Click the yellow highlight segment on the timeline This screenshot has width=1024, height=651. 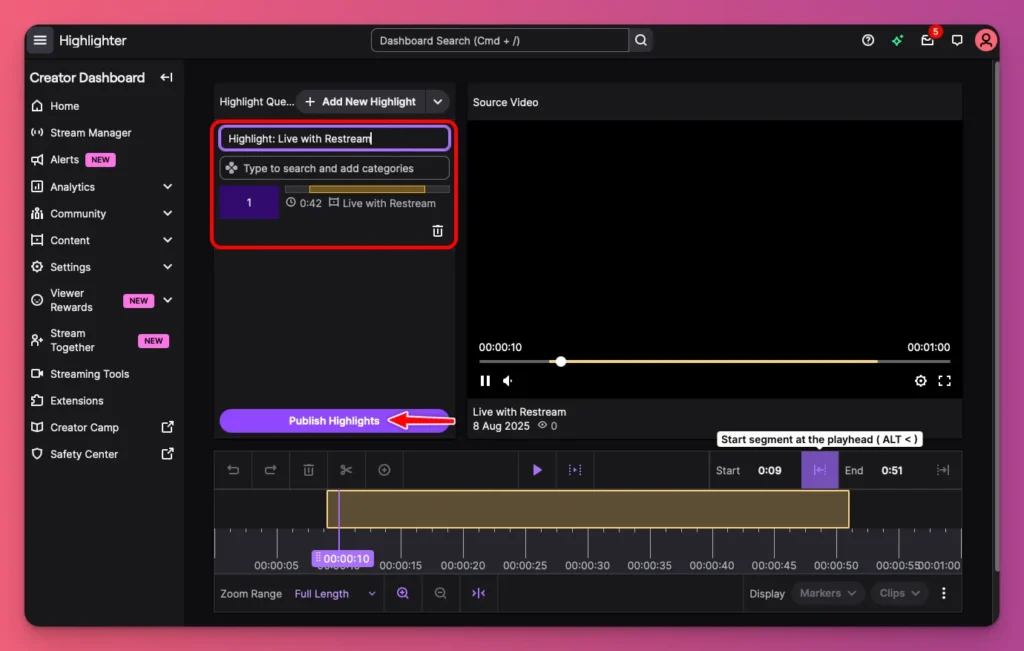[x=588, y=509]
